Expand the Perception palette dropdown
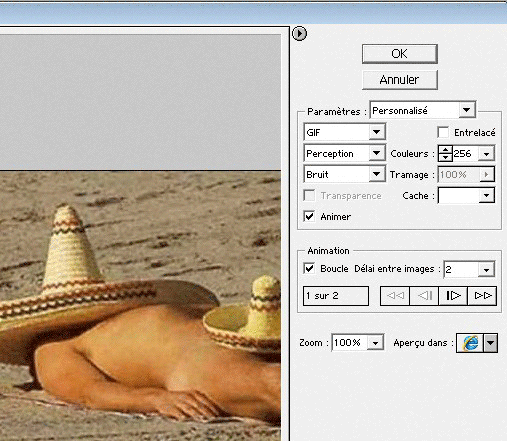 pyautogui.click(x=345, y=153)
